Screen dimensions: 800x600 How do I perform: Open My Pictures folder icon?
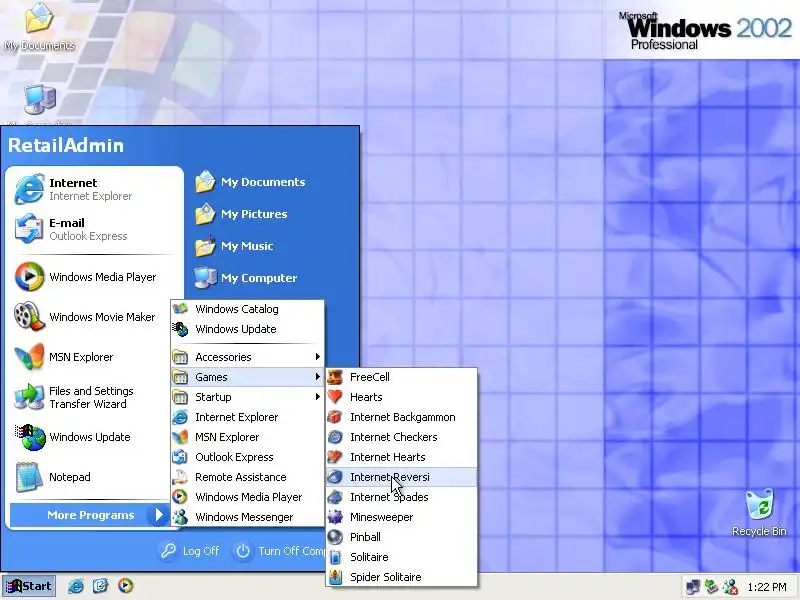point(205,214)
